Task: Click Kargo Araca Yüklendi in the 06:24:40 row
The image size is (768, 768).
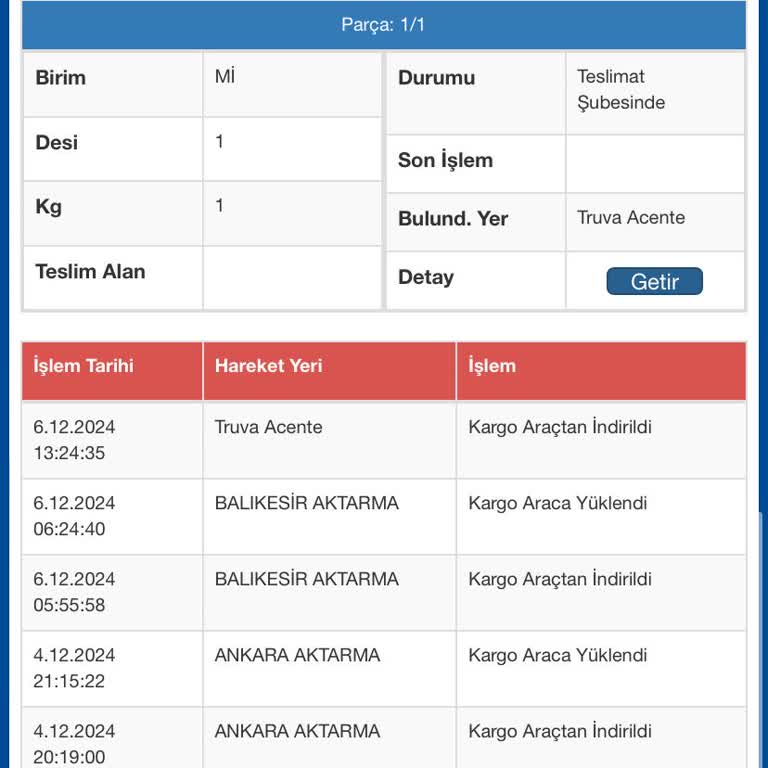Action: [557, 503]
